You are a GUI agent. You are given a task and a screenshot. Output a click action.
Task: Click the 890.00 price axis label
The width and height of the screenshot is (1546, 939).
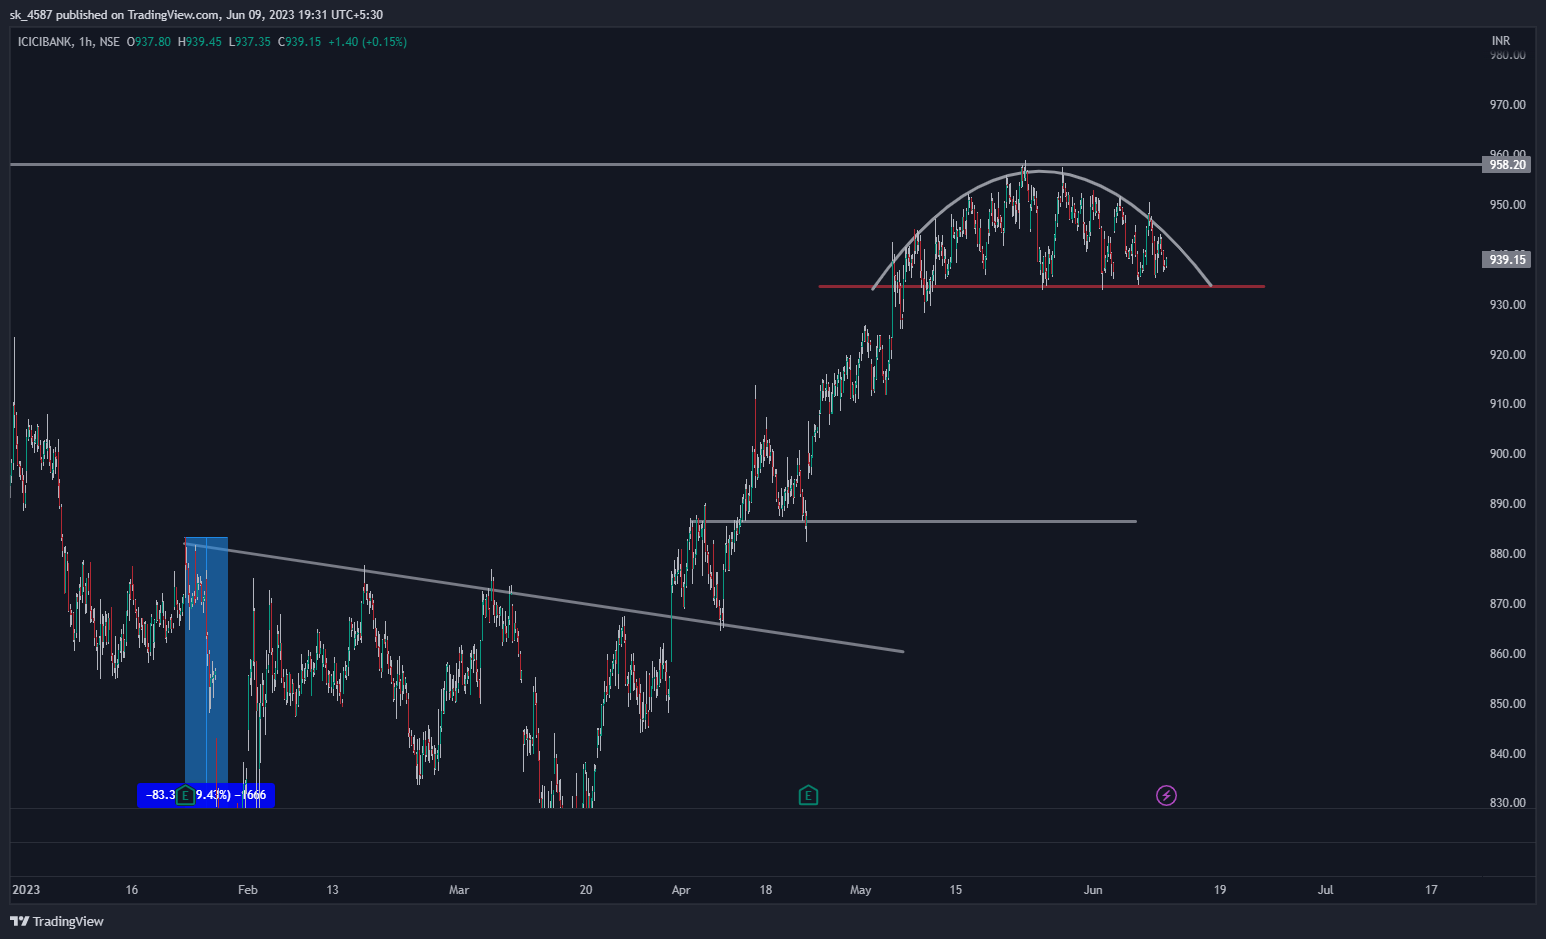pyautogui.click(x=1507, y=504)
